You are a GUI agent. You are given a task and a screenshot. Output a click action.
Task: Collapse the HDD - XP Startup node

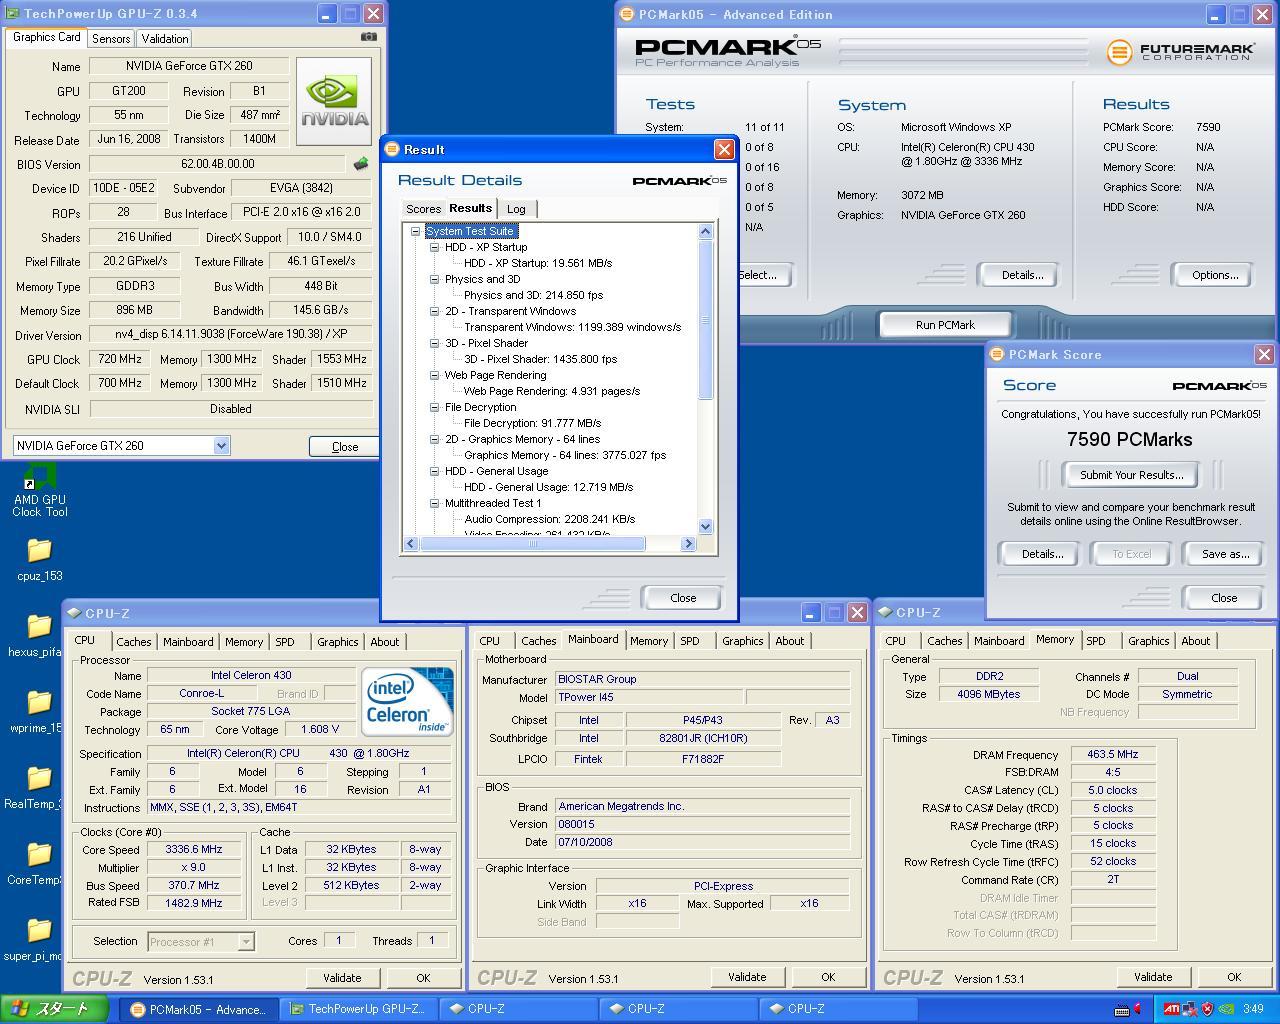coord(434,247)
